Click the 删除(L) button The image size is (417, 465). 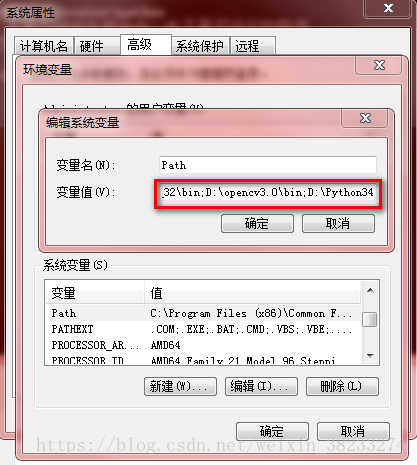(x=342, y=386)
